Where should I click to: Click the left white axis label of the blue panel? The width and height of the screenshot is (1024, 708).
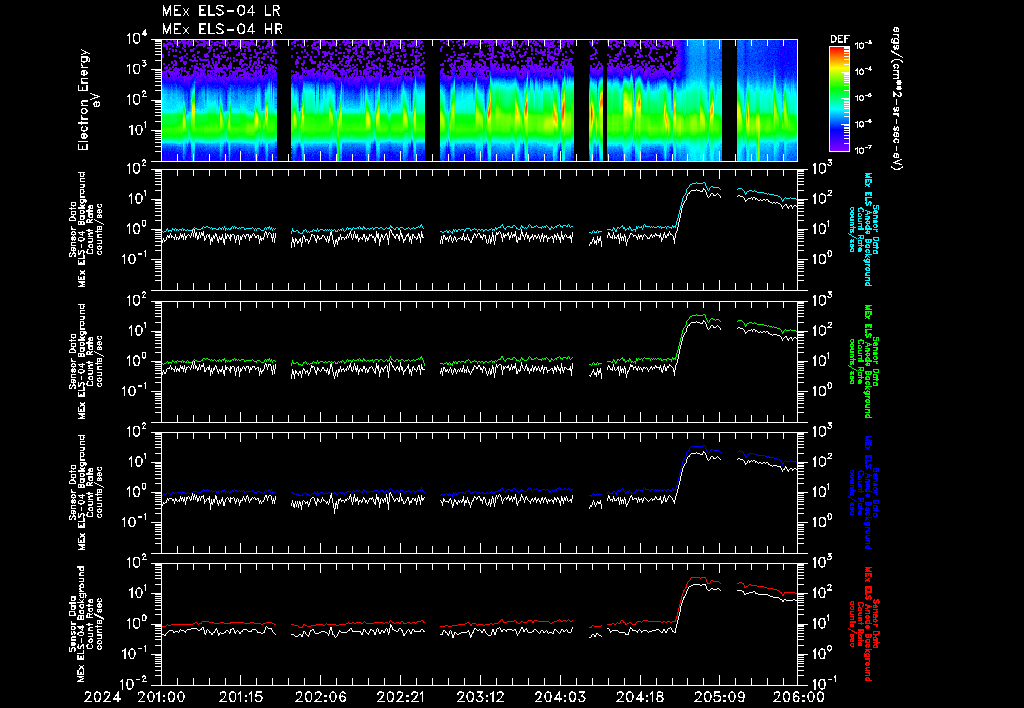pyautogui.click(x=86, y=492)
